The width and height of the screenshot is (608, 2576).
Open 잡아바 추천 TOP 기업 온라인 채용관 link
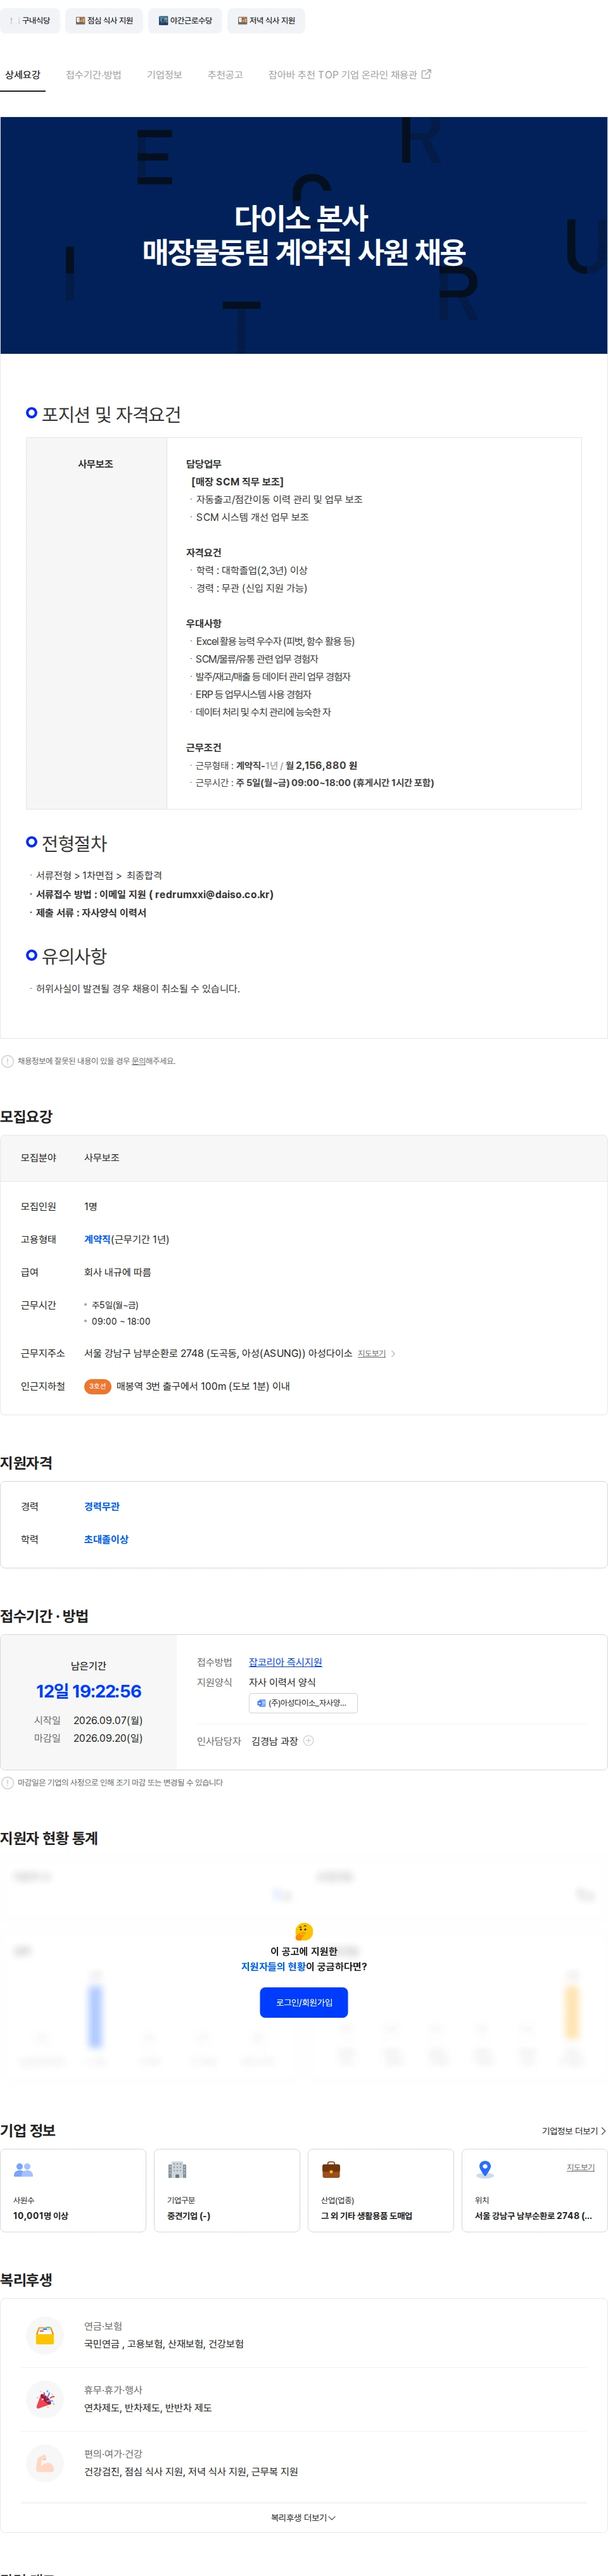coord(349,75)
